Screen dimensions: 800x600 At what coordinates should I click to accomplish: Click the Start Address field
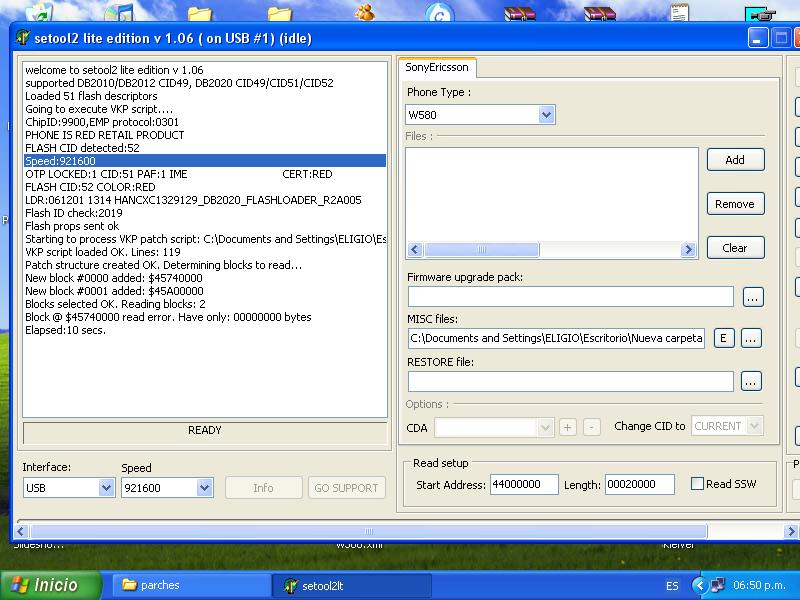coord(524,484)
